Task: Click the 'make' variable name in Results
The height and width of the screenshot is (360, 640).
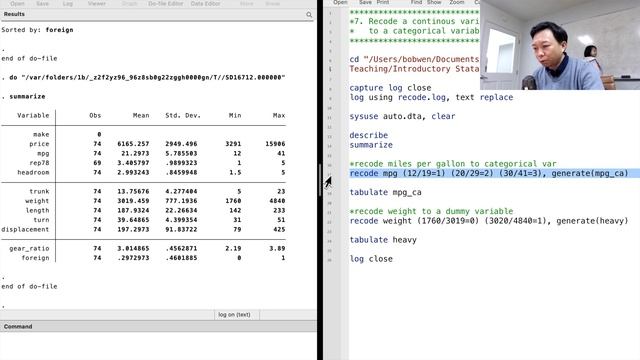Action: (41, 134)
